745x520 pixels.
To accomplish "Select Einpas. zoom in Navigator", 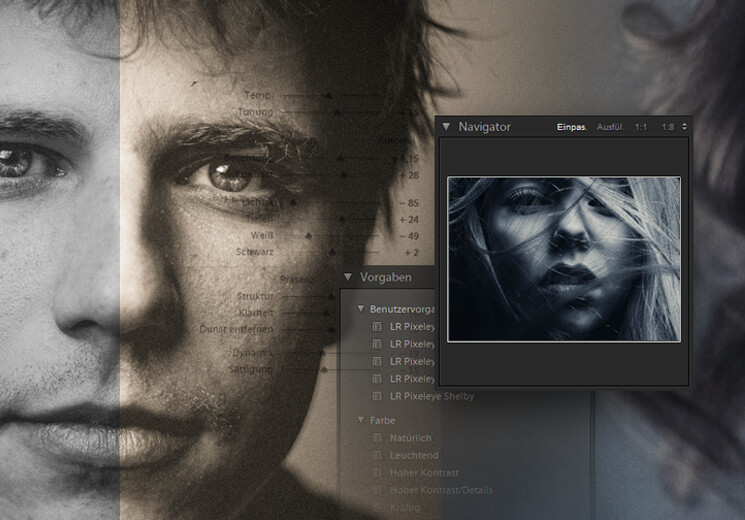I will click(x=572, y=127).
